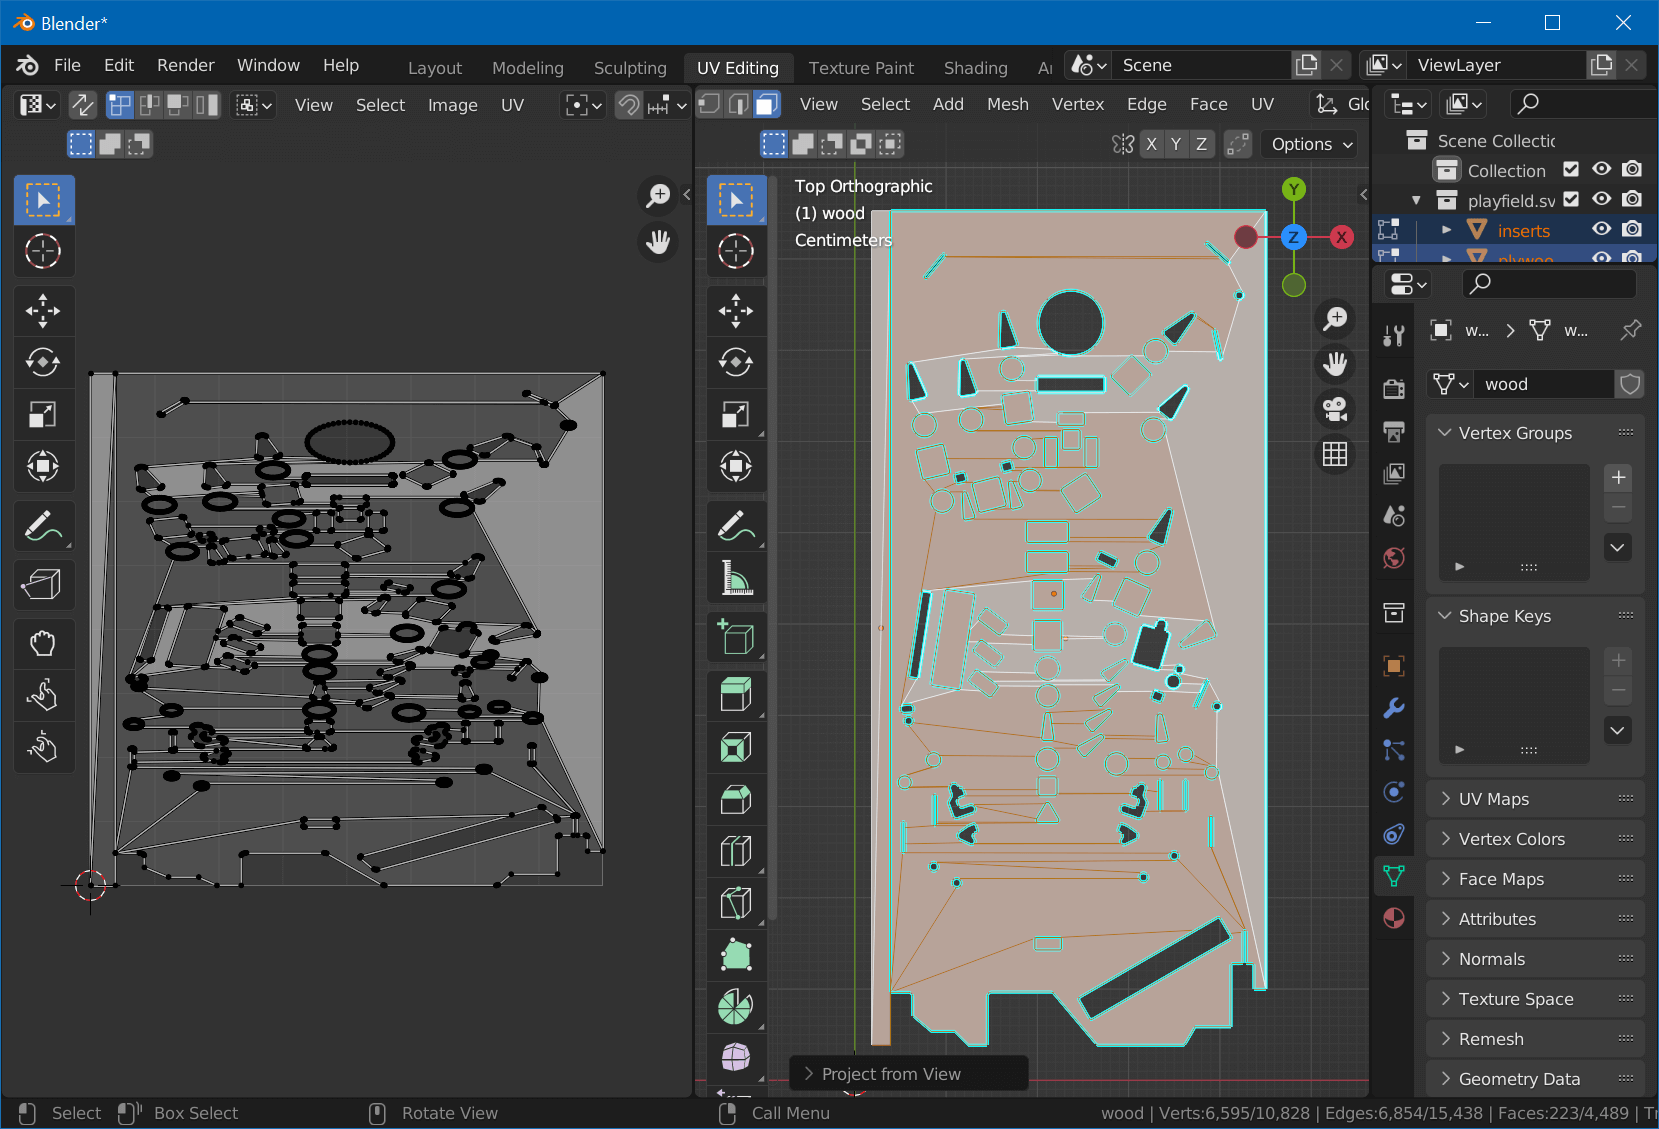Select the Knife tool

tap(737, 903)
